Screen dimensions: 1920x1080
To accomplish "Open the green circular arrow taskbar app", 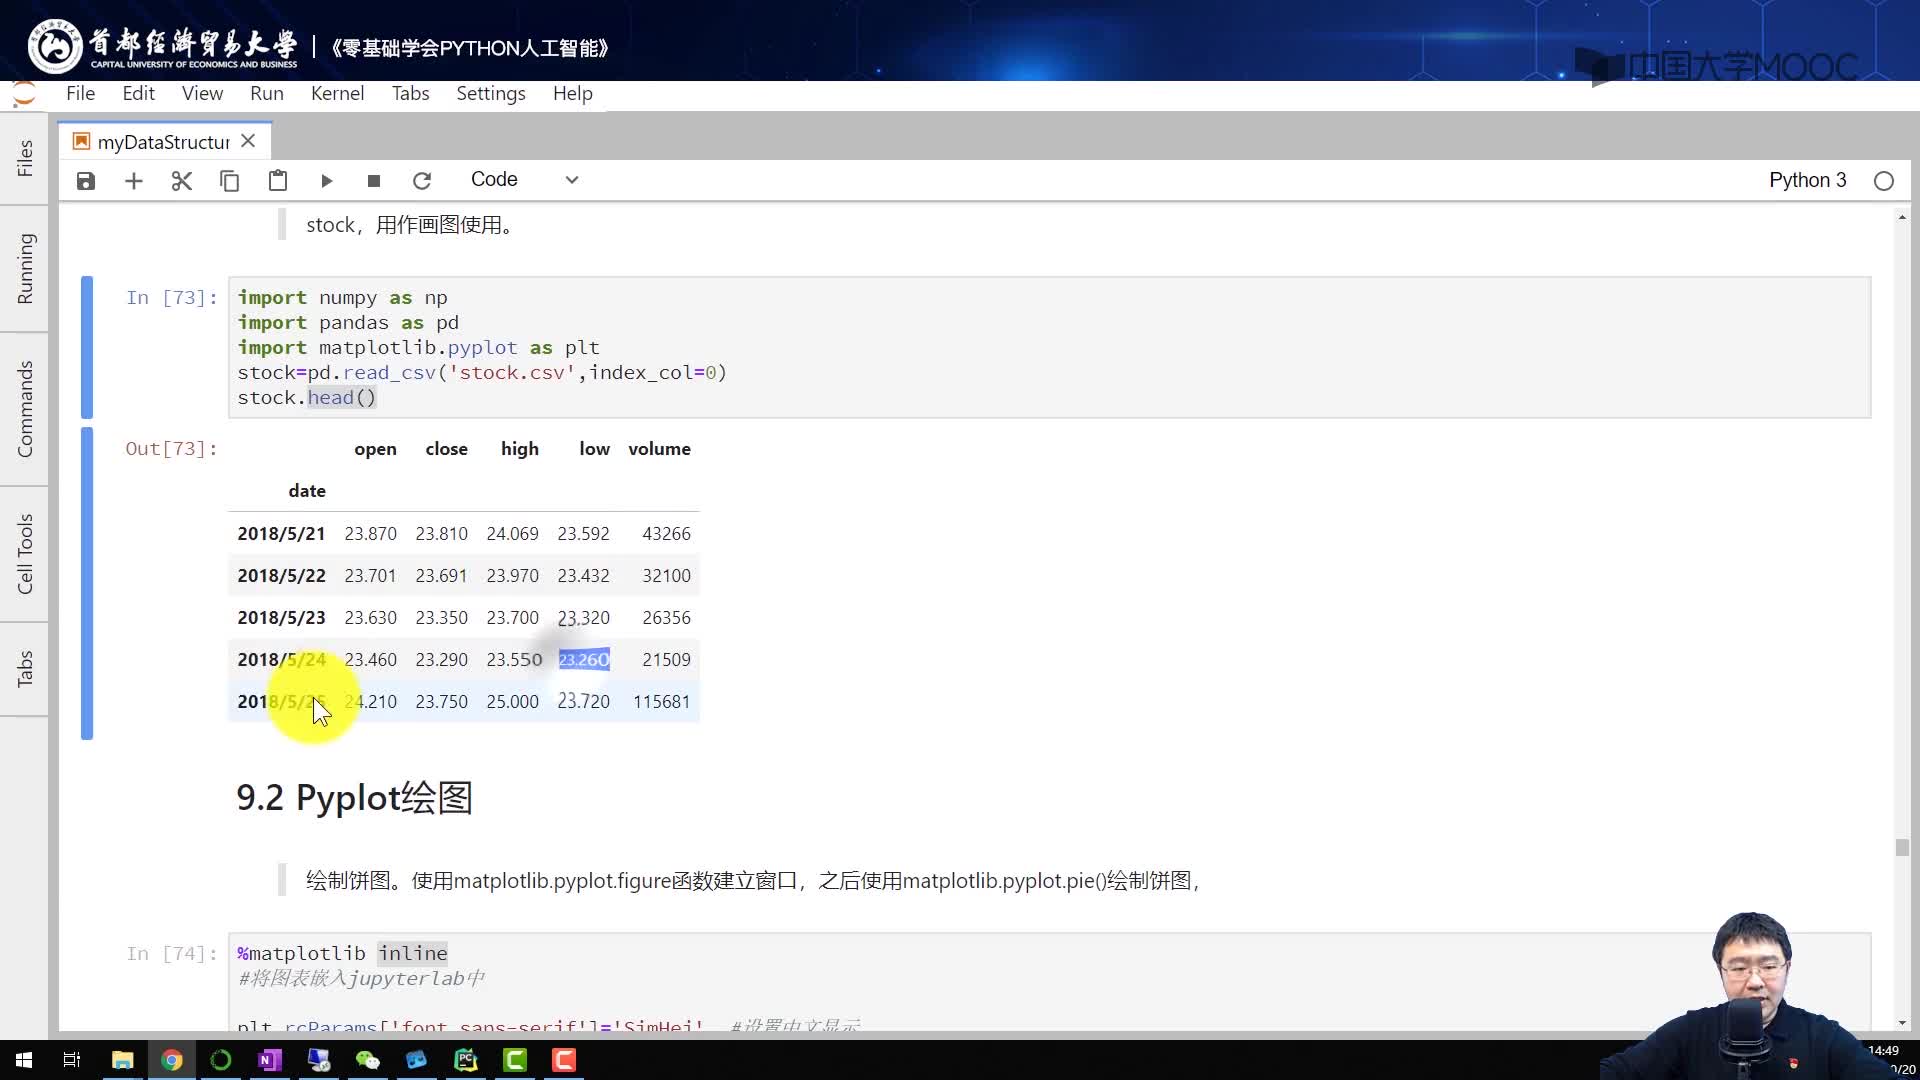I will click(x=221, y=1060).
